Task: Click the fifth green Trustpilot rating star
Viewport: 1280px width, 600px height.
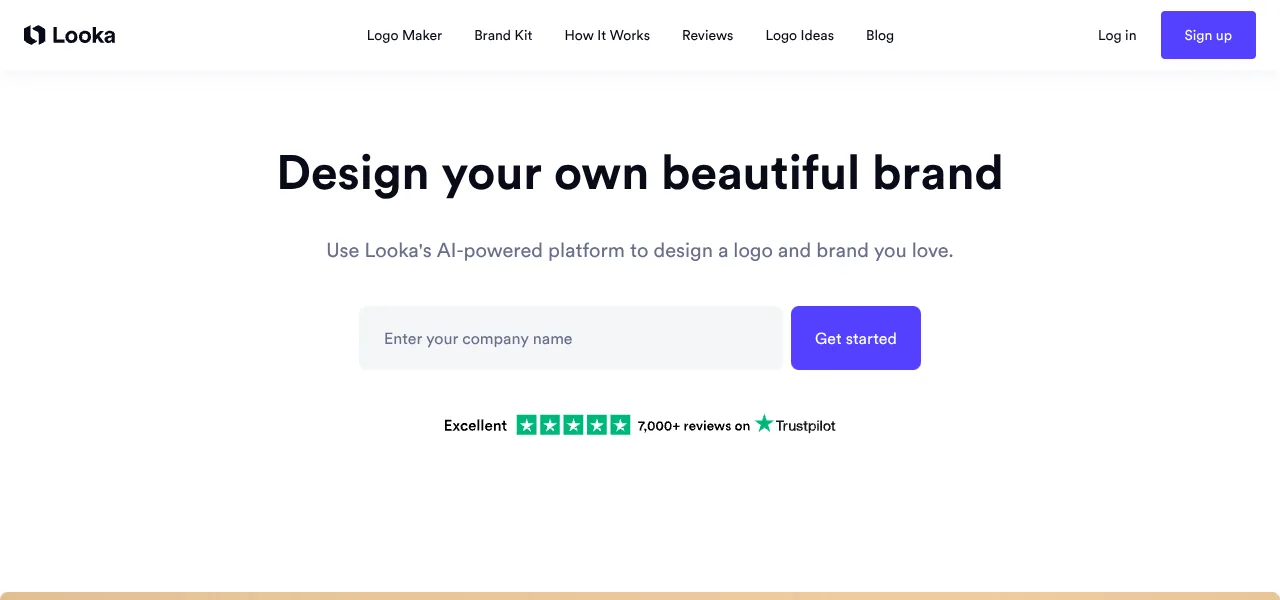Action: point(620,425)
